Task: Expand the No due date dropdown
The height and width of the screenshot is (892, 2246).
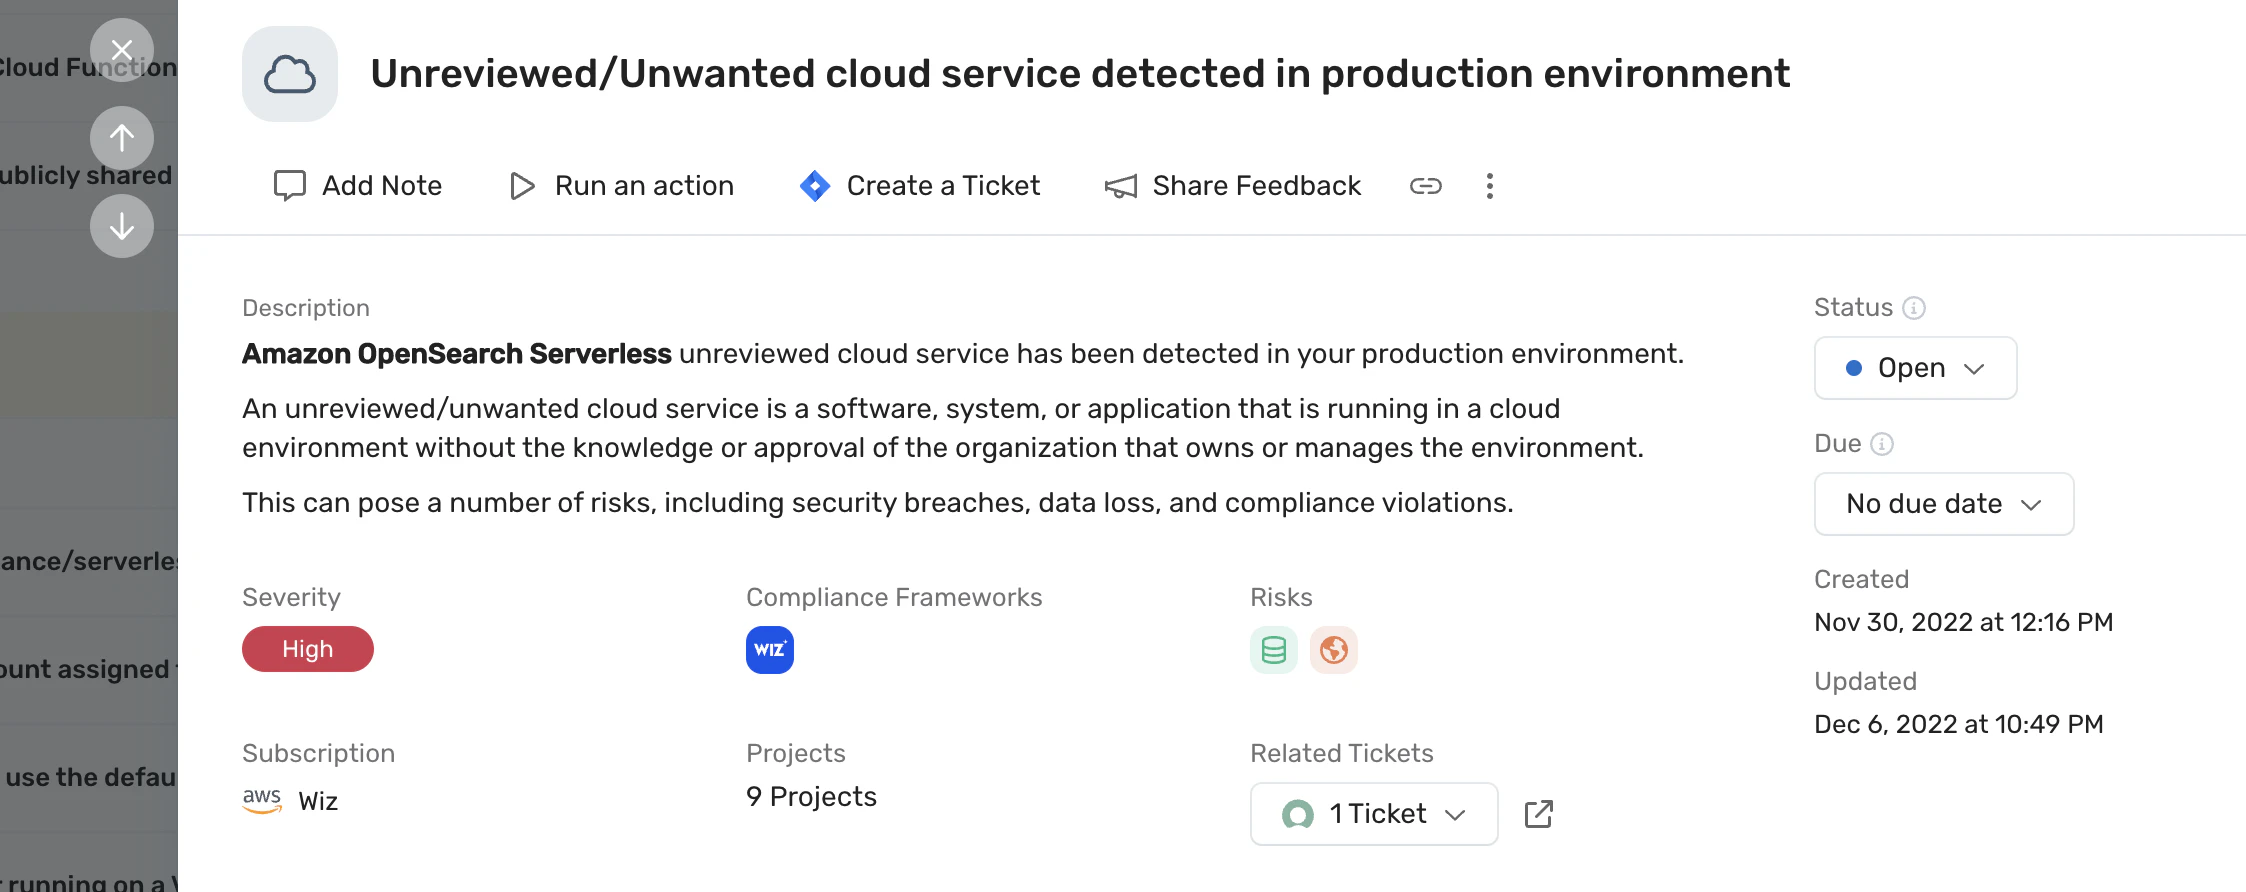Action: 1943,504
